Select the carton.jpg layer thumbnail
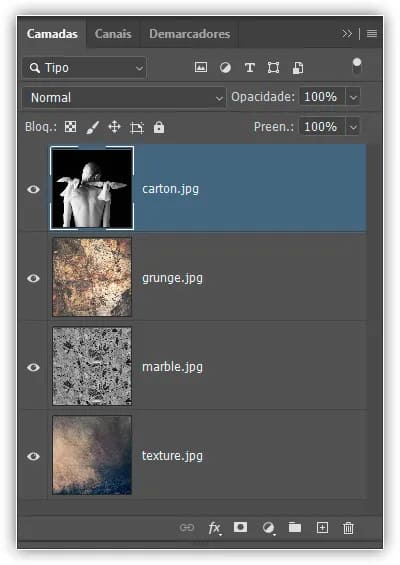The image size is (400, 565). point(92,188)
